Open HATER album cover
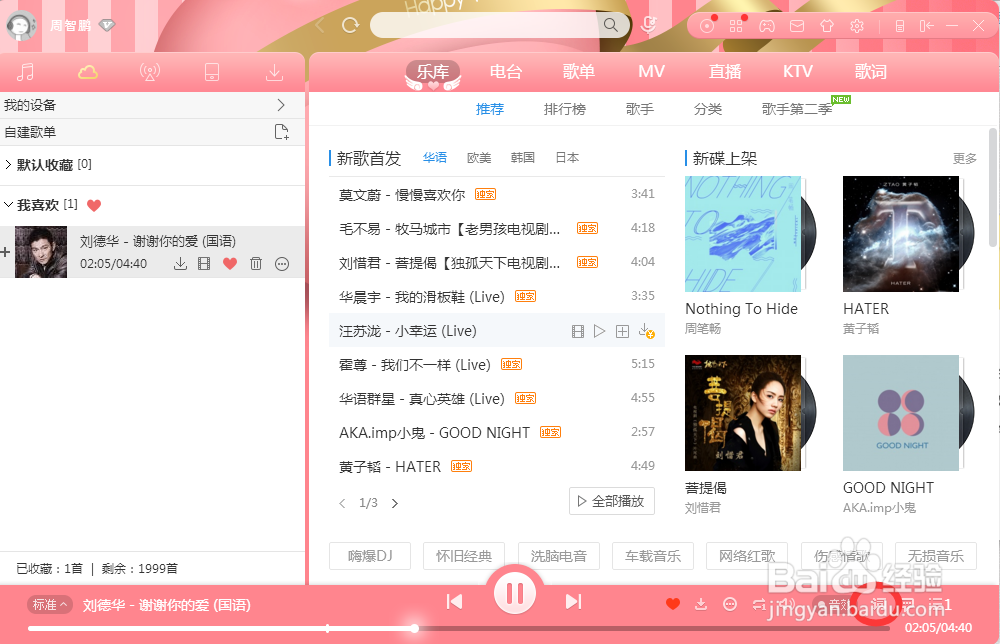This screenshot has height=644, width=1000. coord(901,234)
